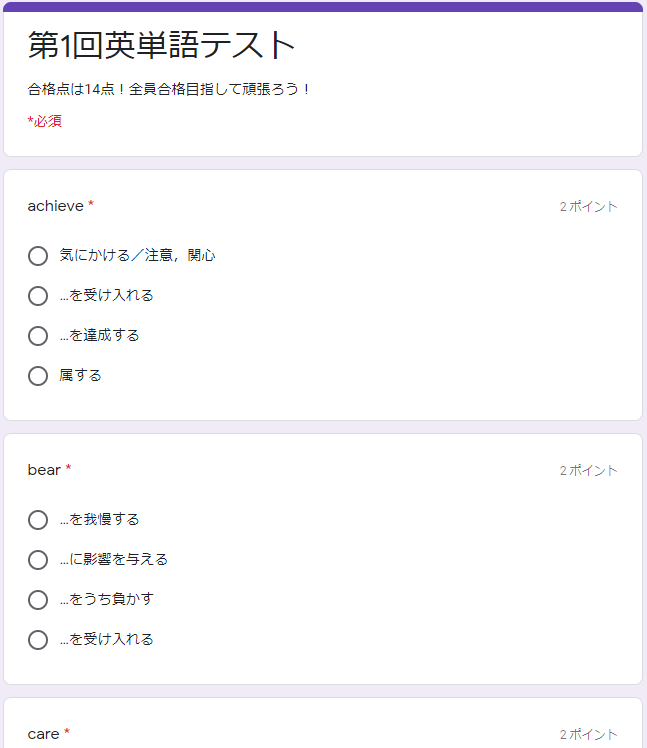Click the text label …を我慢する

coord(99,519)
